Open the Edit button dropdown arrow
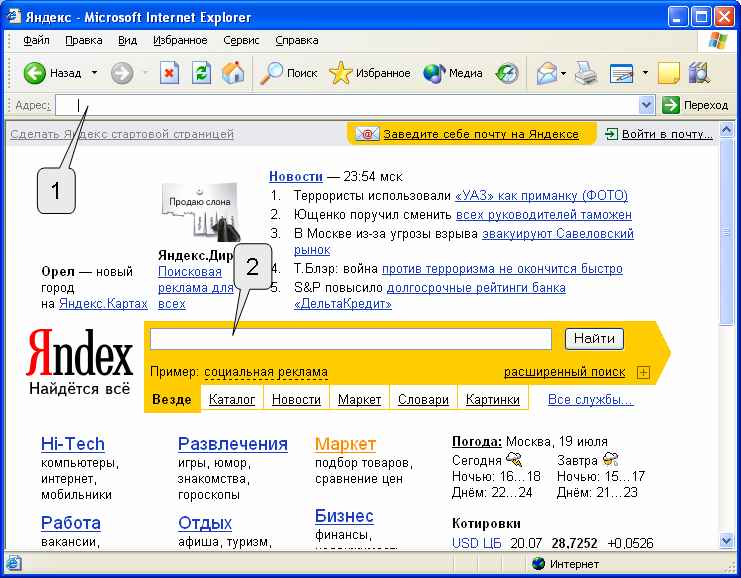The image size is (741, 578). pos(645,73)
